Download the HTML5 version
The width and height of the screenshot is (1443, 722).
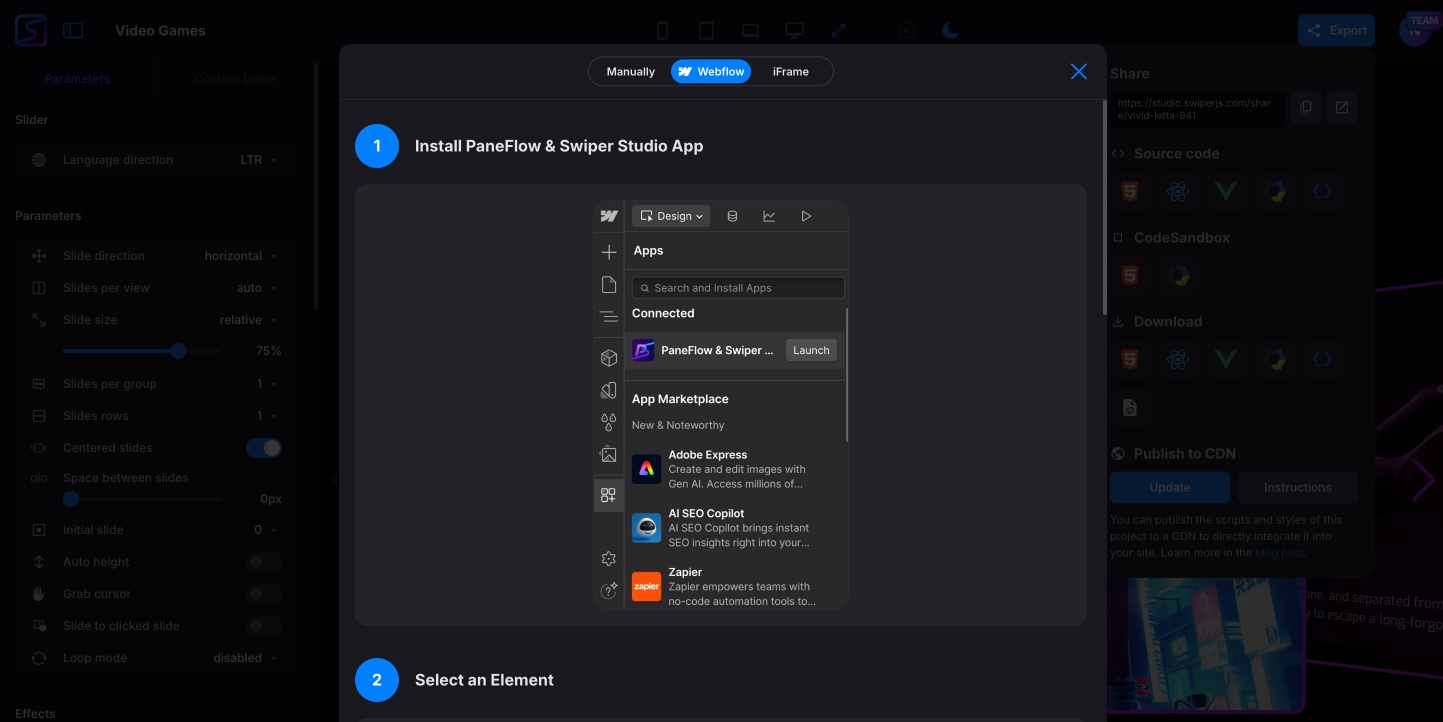coord(1129,359)
